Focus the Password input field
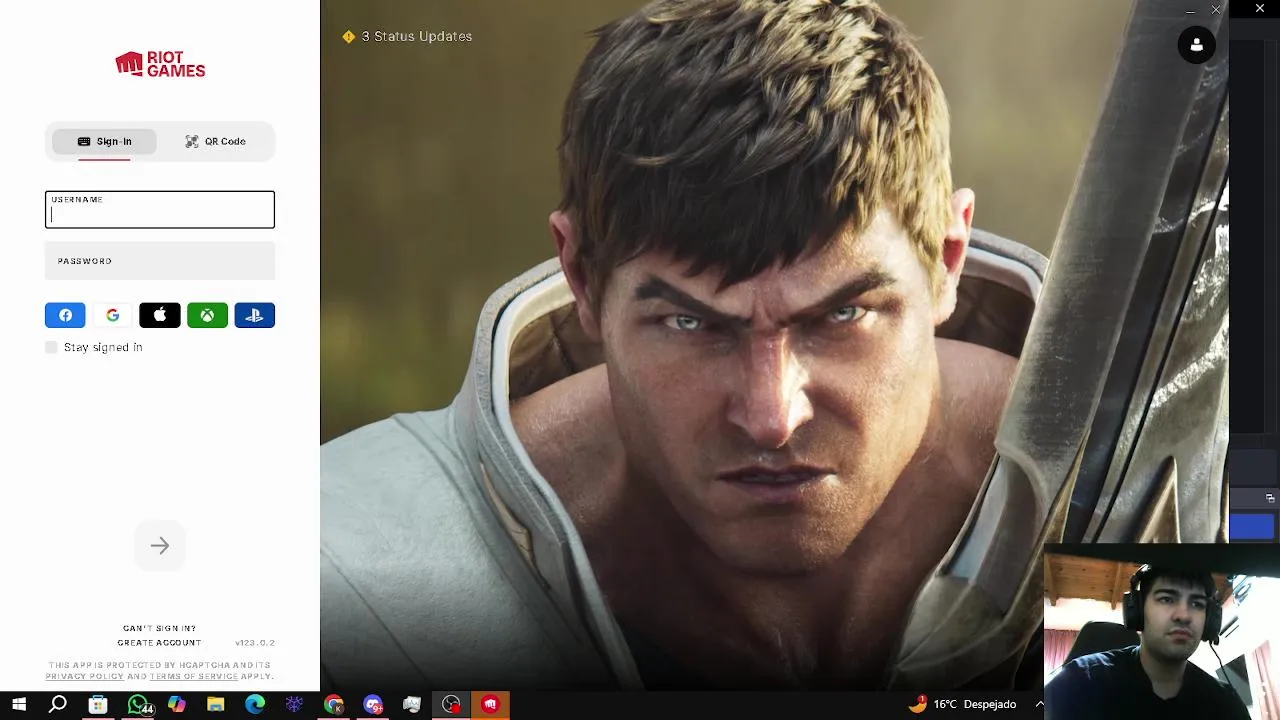The width and height of the screenshot is (1280, 720). click(x=160, y=261)
